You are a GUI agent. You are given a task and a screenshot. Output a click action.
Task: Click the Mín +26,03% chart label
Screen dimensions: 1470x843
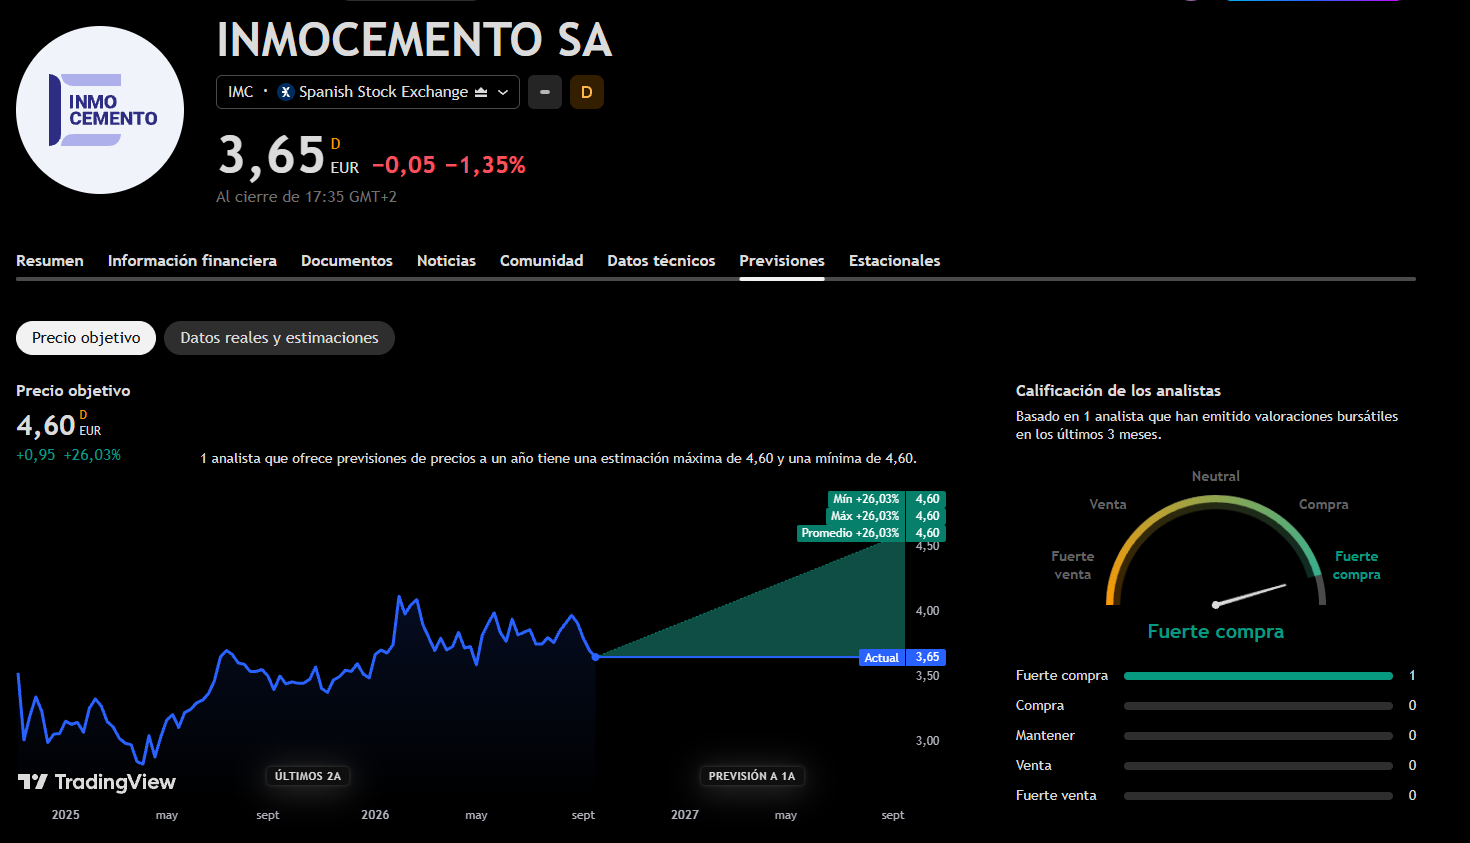[866, 499]
